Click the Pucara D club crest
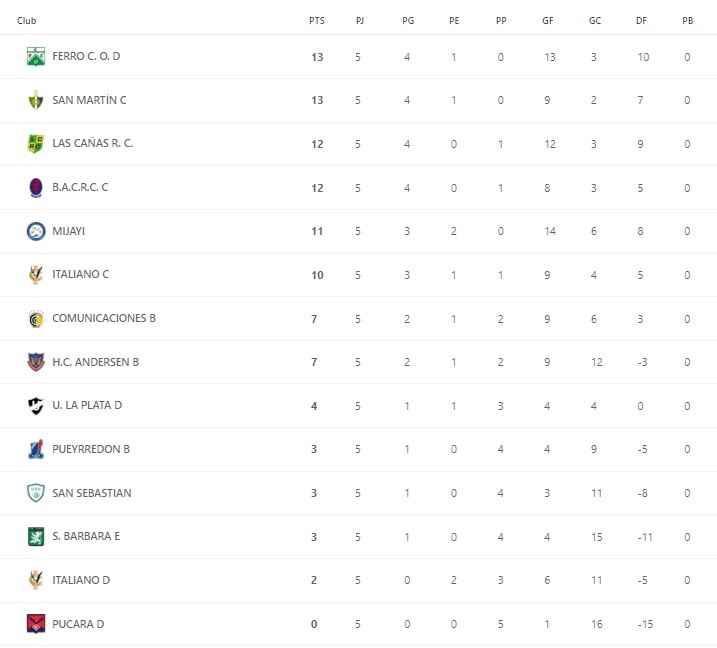 36,624
